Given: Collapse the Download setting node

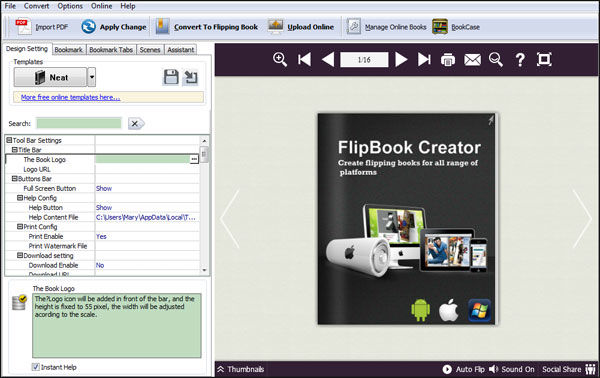Looking at the screenshot, I should click(x=20, y=255).
